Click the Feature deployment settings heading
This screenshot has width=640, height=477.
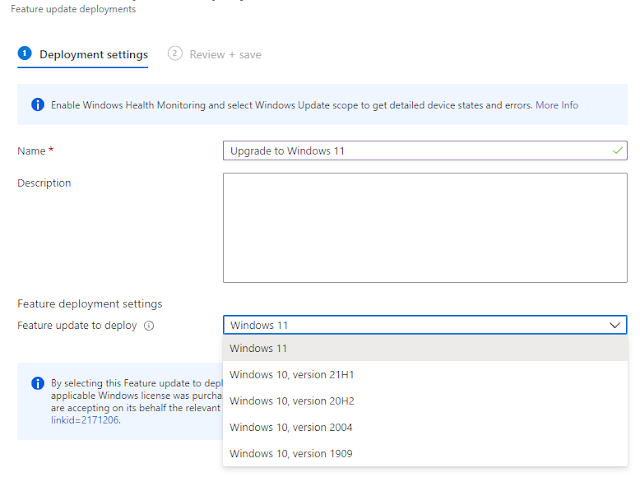(x=89, y=304)
